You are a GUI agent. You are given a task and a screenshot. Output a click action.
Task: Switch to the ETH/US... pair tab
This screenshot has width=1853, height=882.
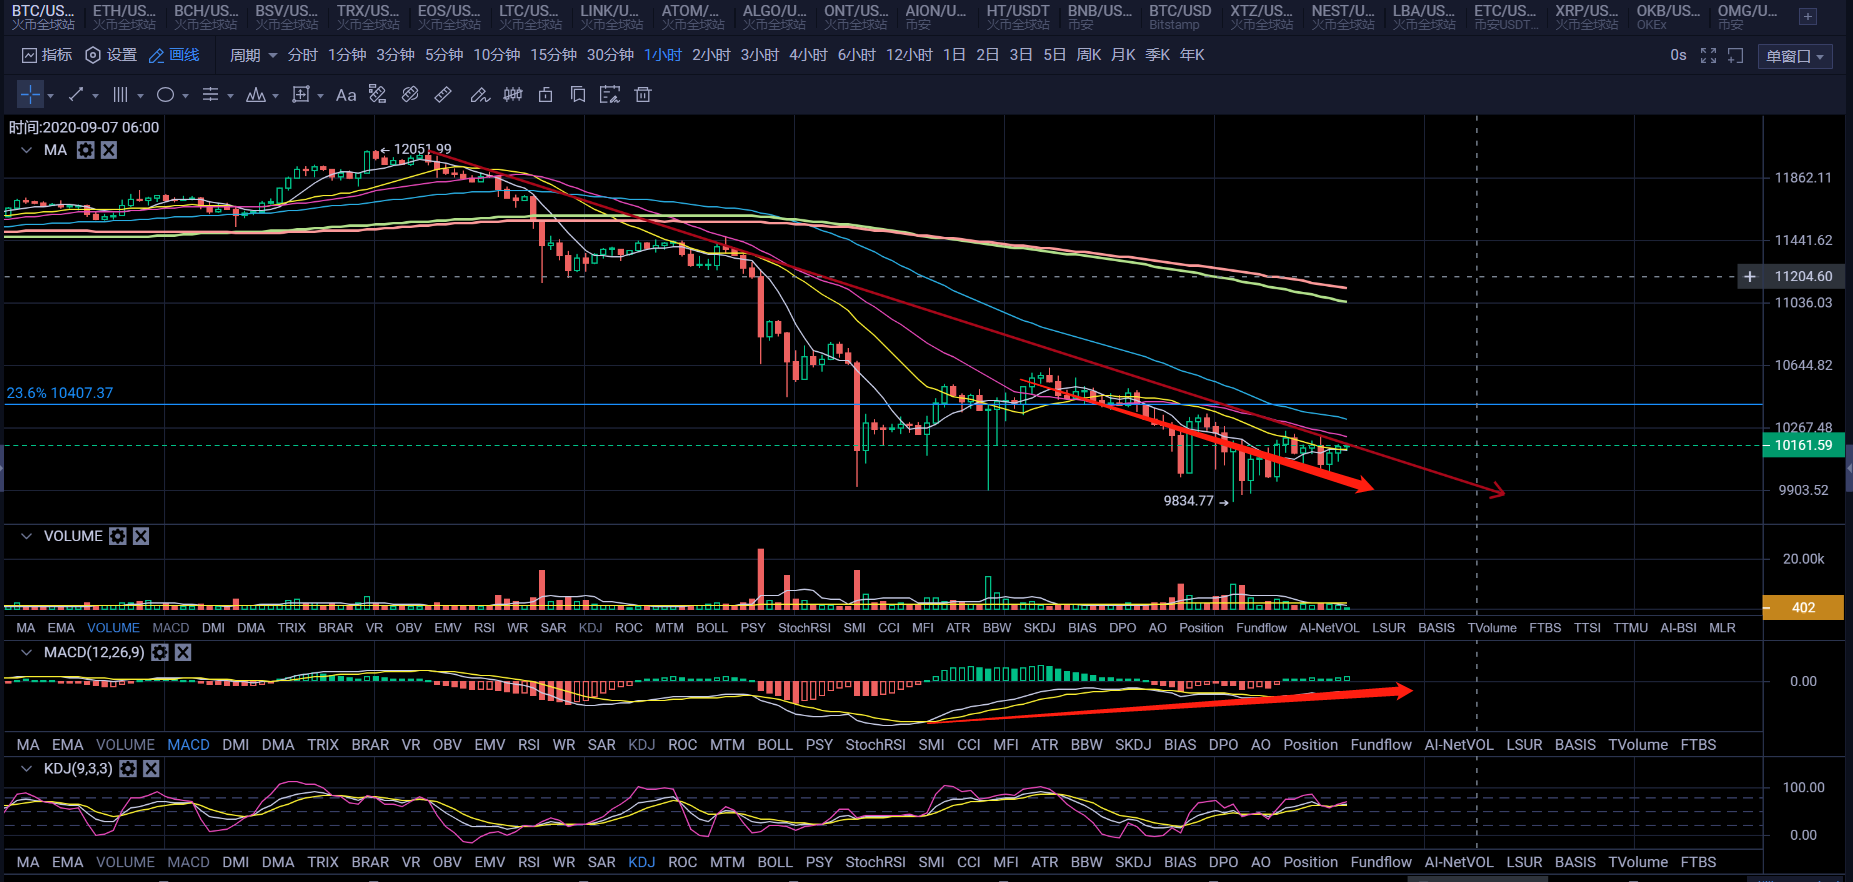(124, 17)
